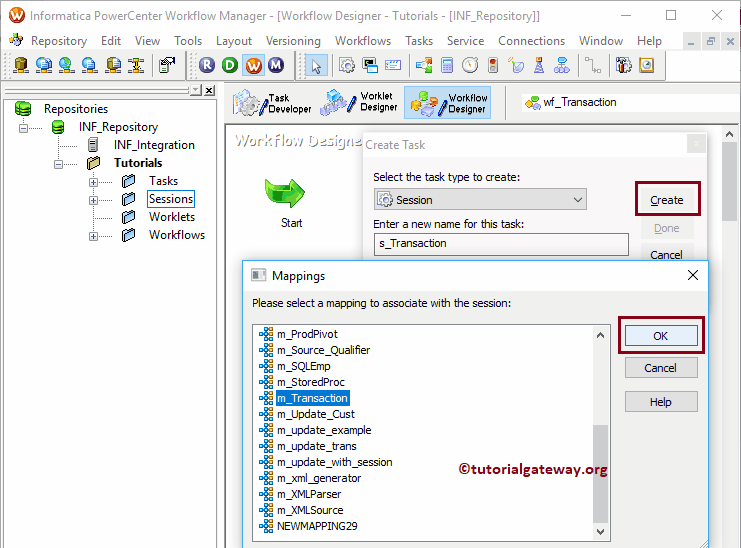Collapse the Tutorials folder node

58,164
